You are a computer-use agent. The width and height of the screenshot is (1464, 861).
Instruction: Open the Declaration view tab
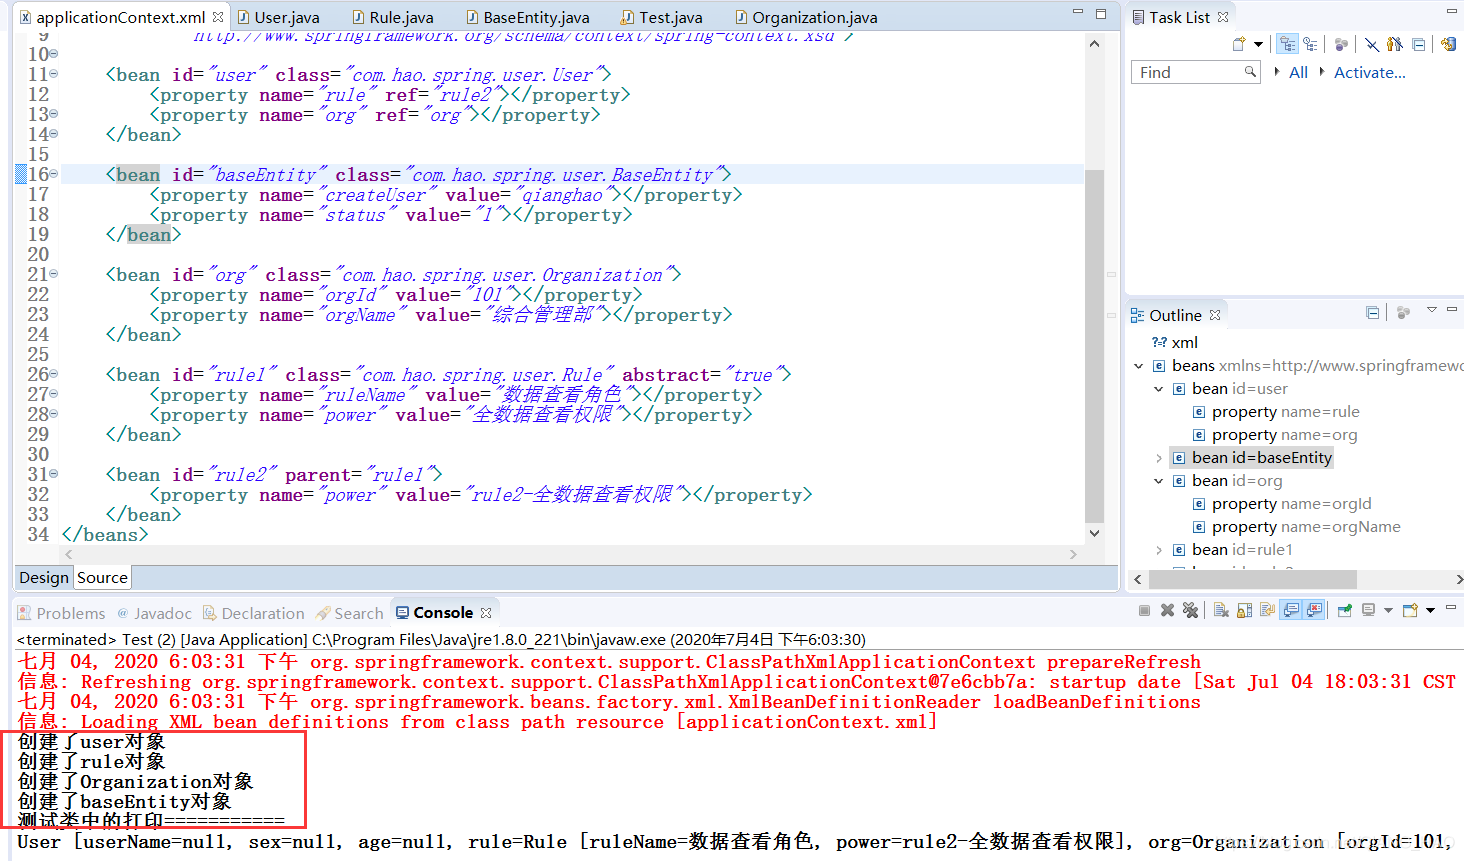(x=253, y=613)
